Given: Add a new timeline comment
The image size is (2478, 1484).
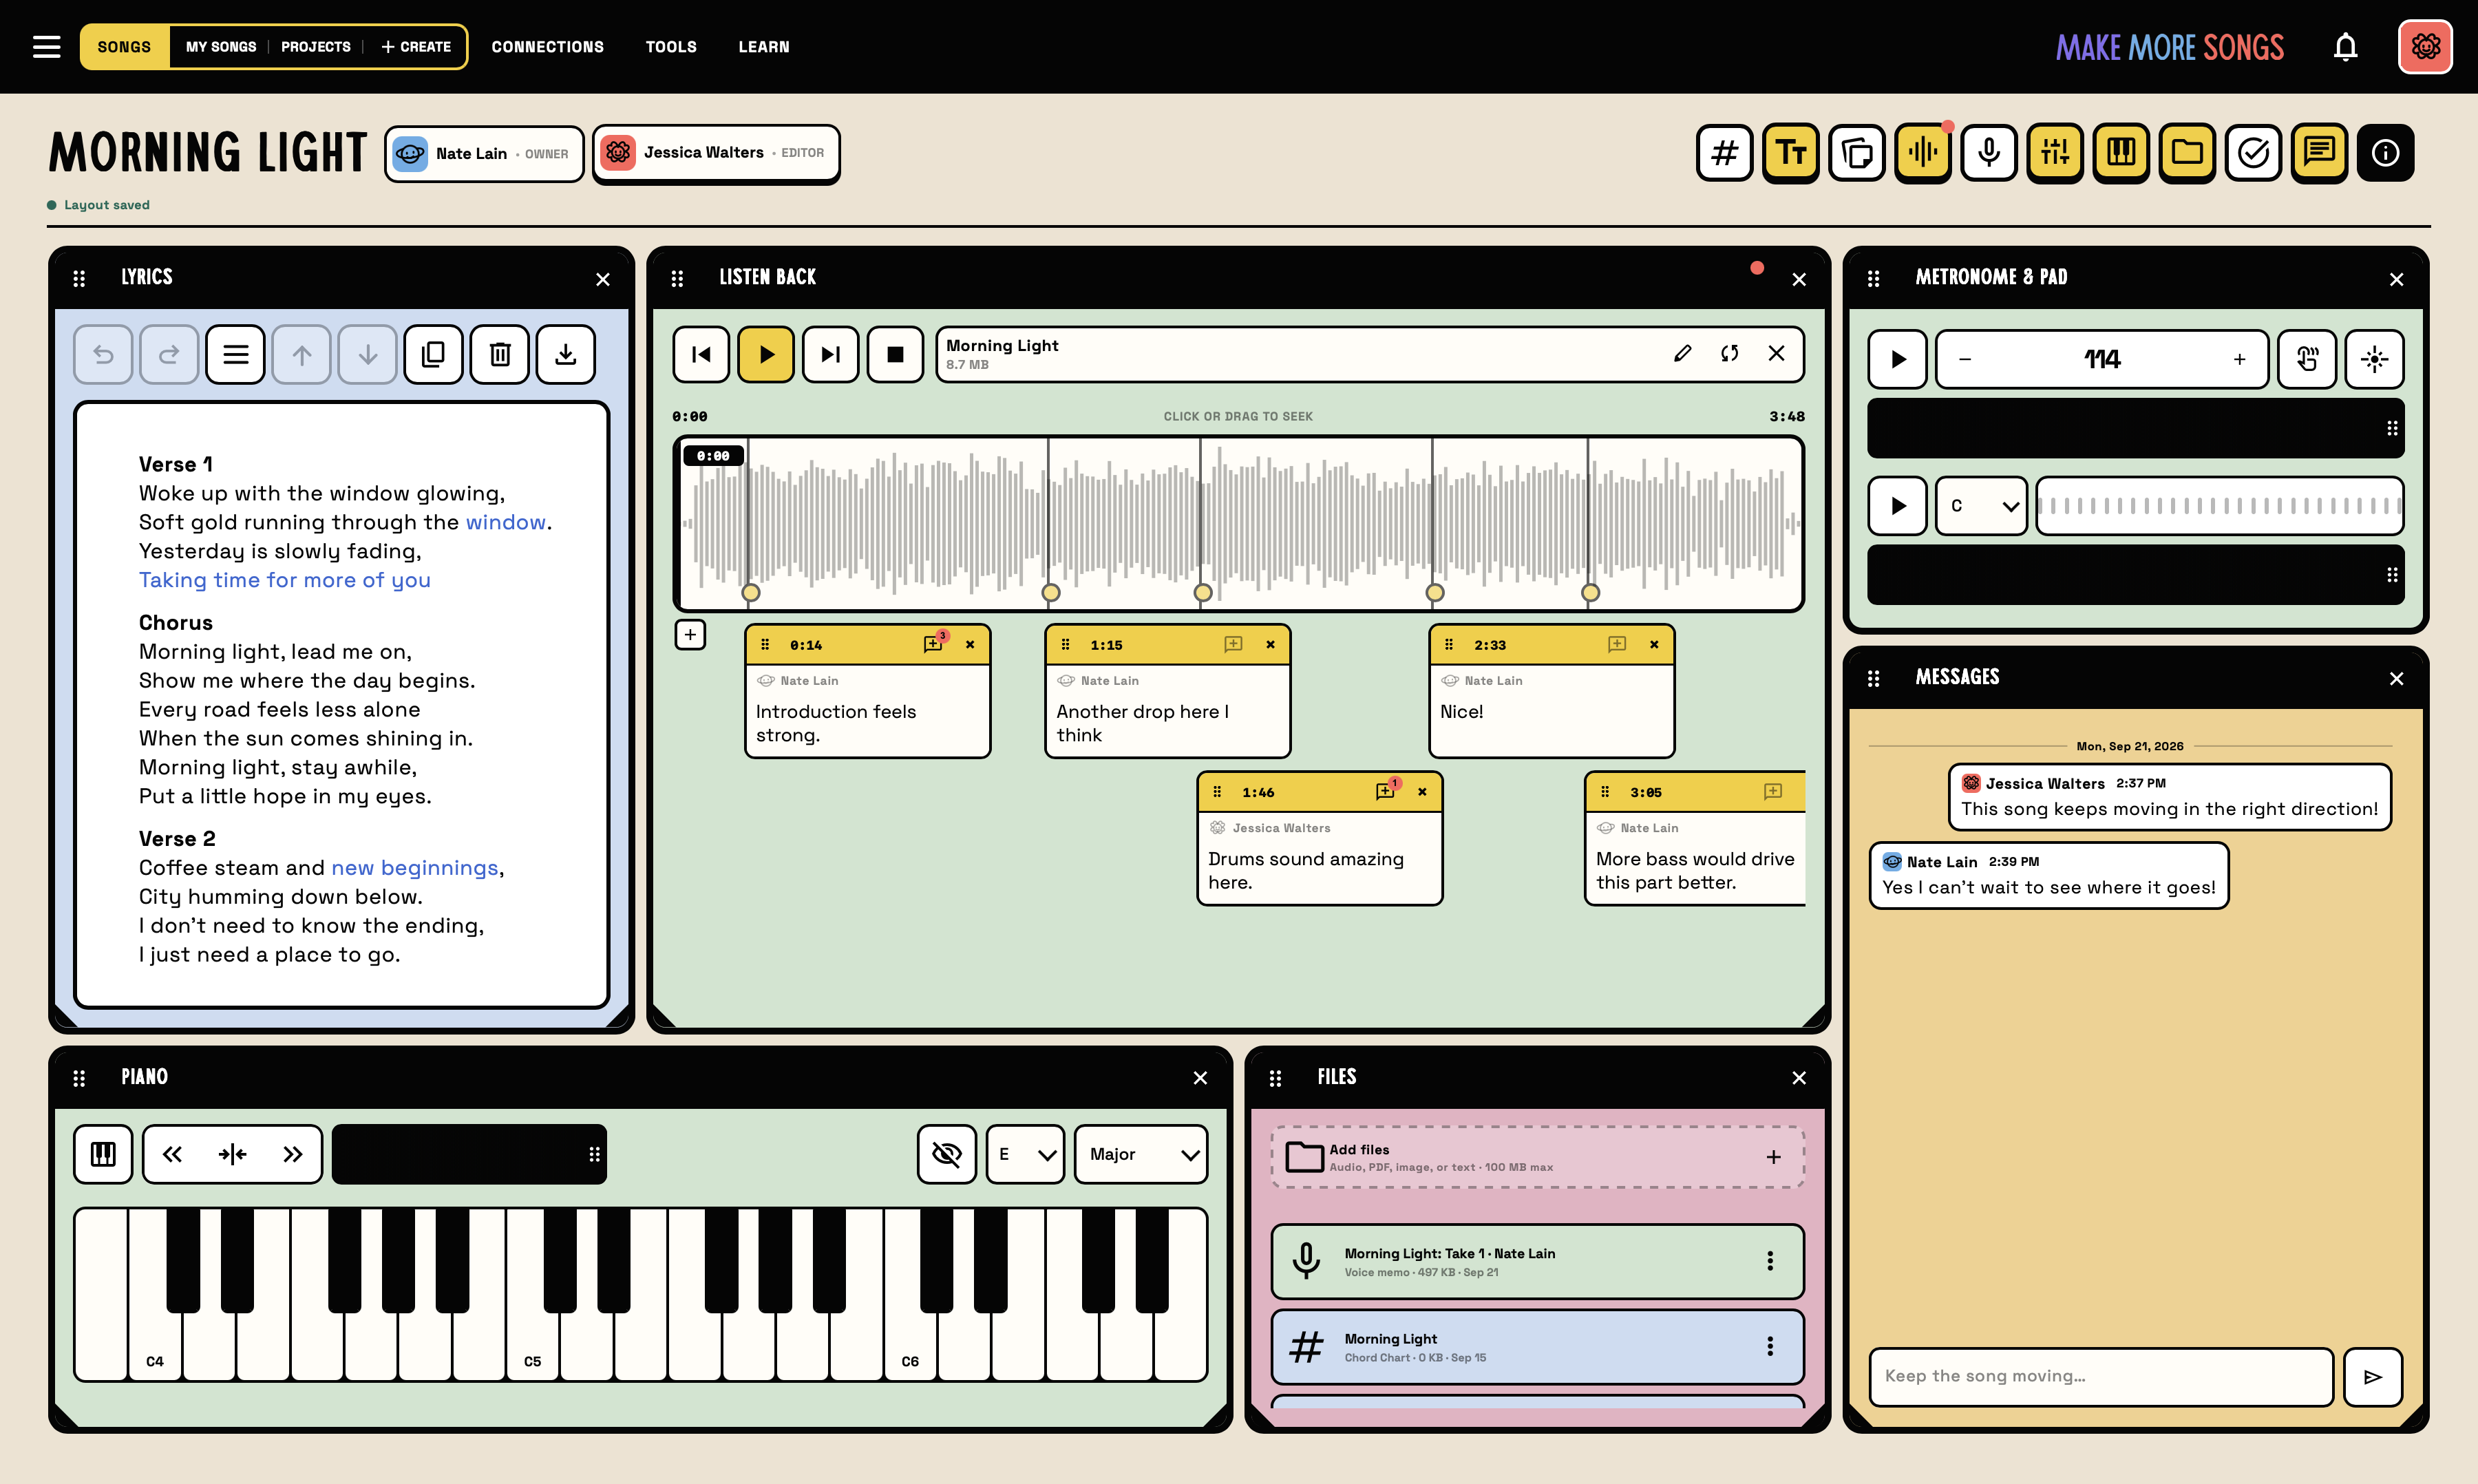Looking at the screenshot, I should (690, 634).
